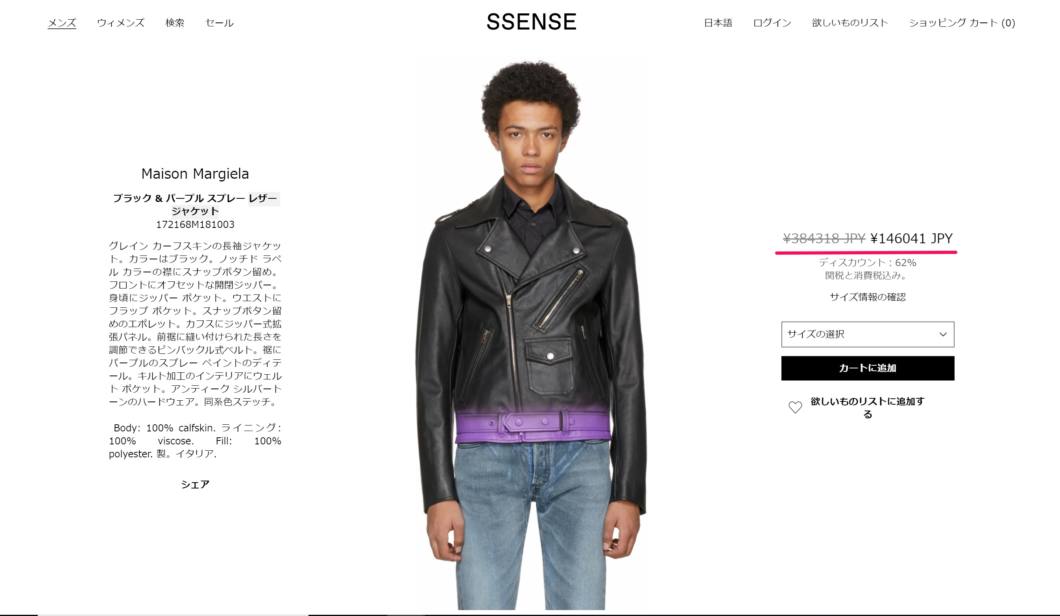This screenshot has width=1060, height=616.
Task: Open the サイズの選択 size dropdown
Action: pos(867,334)
